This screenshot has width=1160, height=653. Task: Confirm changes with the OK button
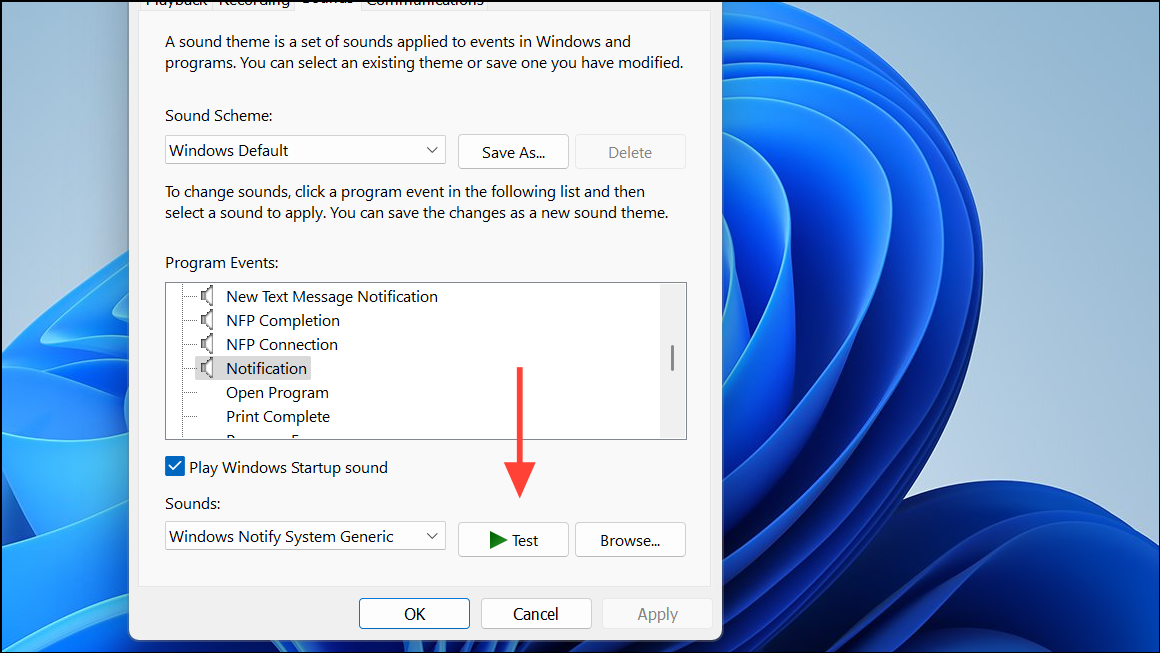point(414,613)
